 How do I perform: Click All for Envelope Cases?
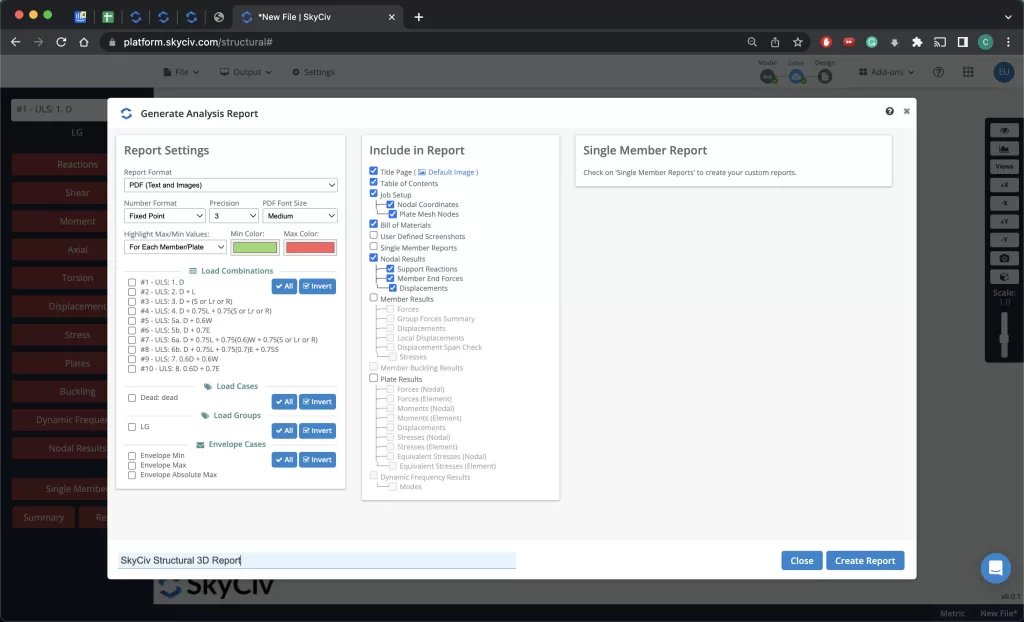tap(284, 460)
